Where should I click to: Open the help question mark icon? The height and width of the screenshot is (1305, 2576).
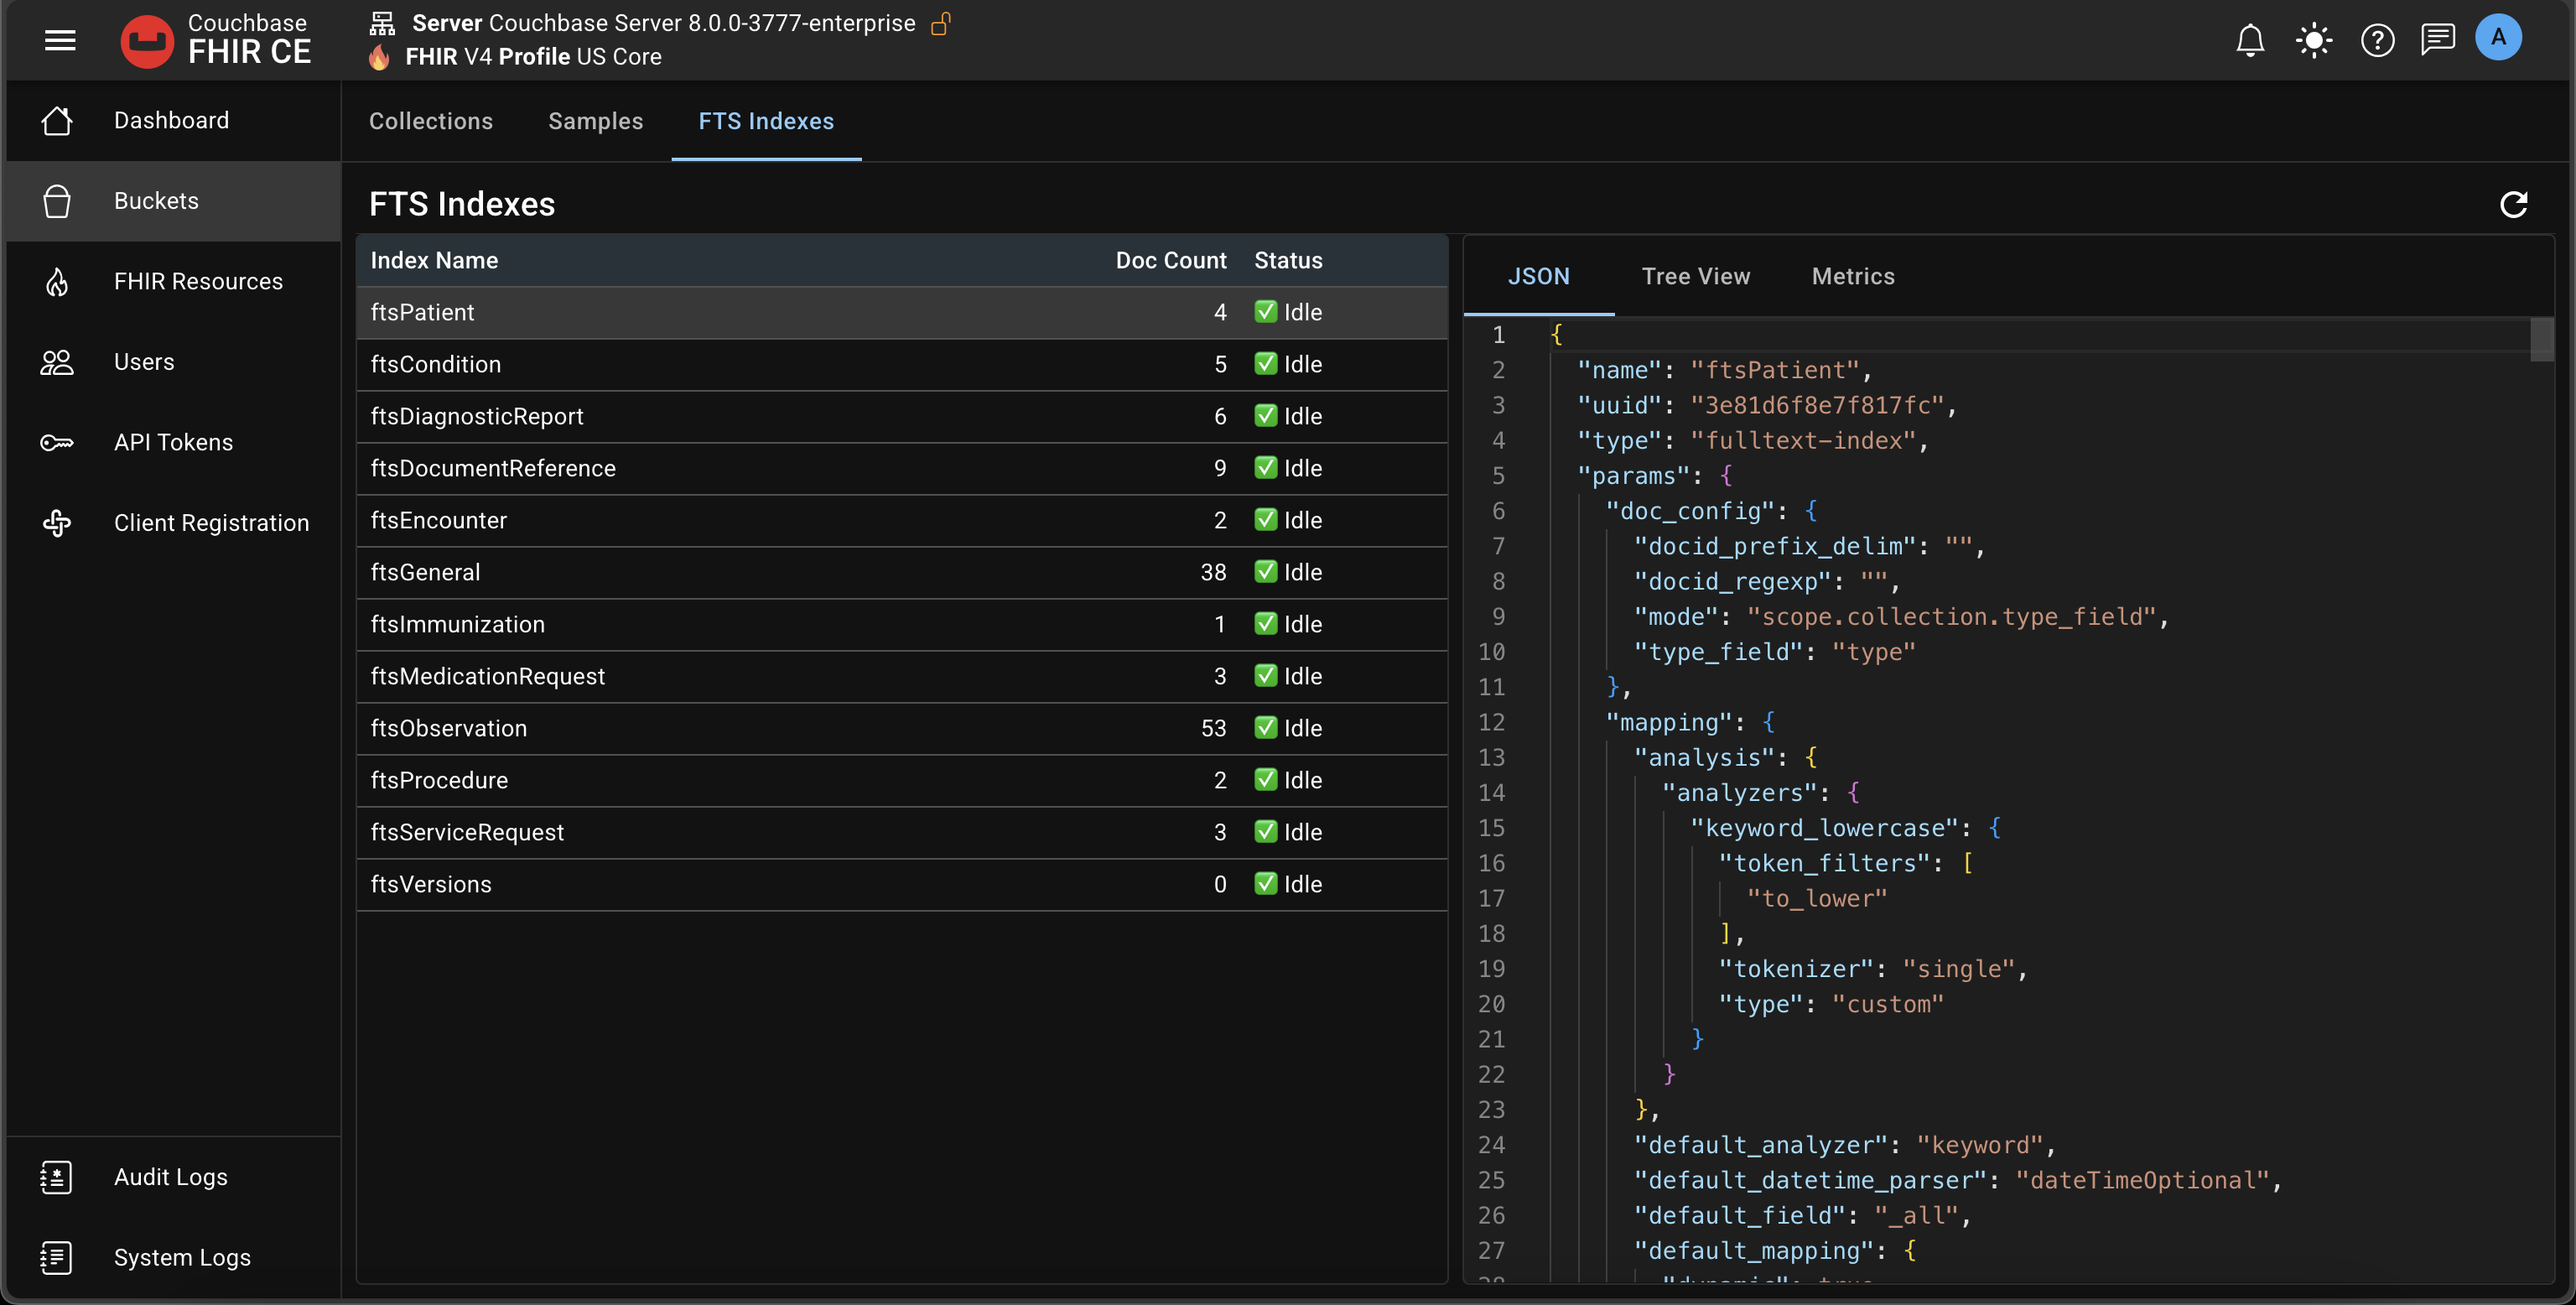pyautogui.click(x=2377, y=40)
